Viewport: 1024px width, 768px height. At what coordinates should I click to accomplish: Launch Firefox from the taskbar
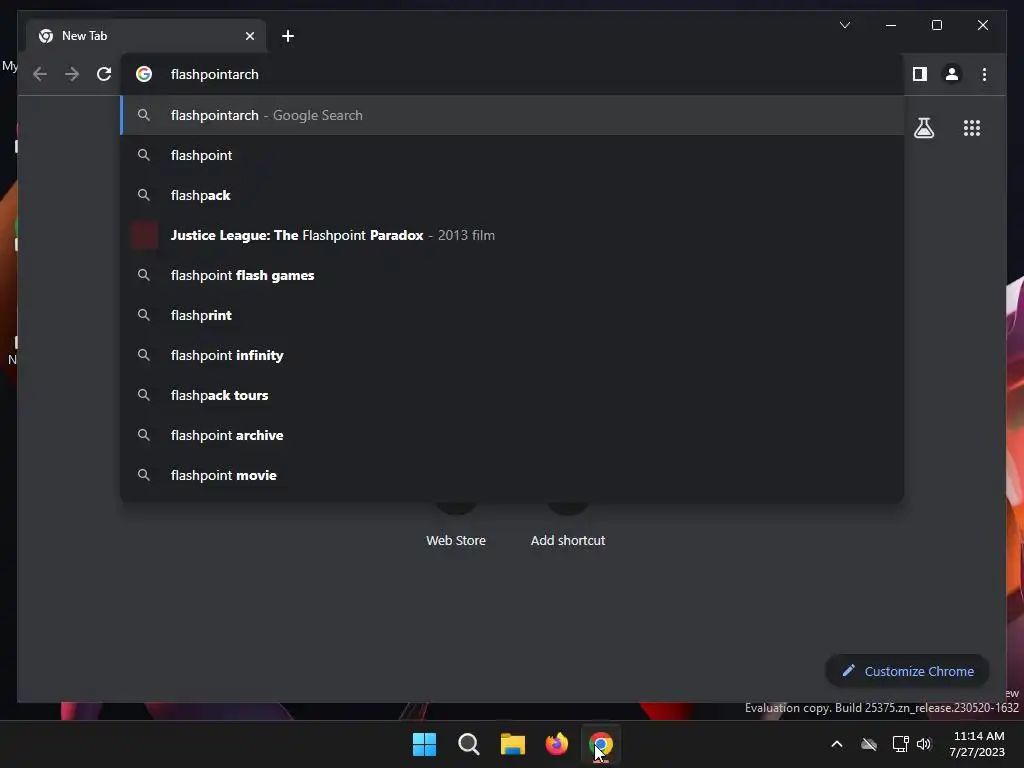pyautogui.click(x=556, y=744)
